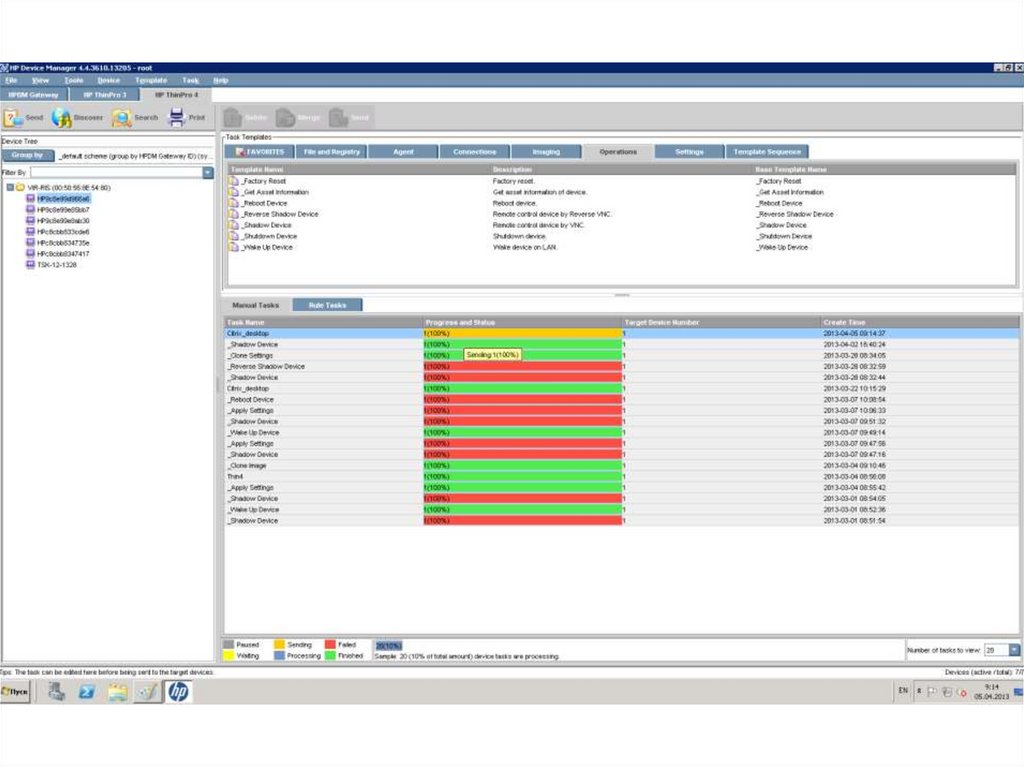Click the EN language indicator in tray

click(x=903, y=691)
